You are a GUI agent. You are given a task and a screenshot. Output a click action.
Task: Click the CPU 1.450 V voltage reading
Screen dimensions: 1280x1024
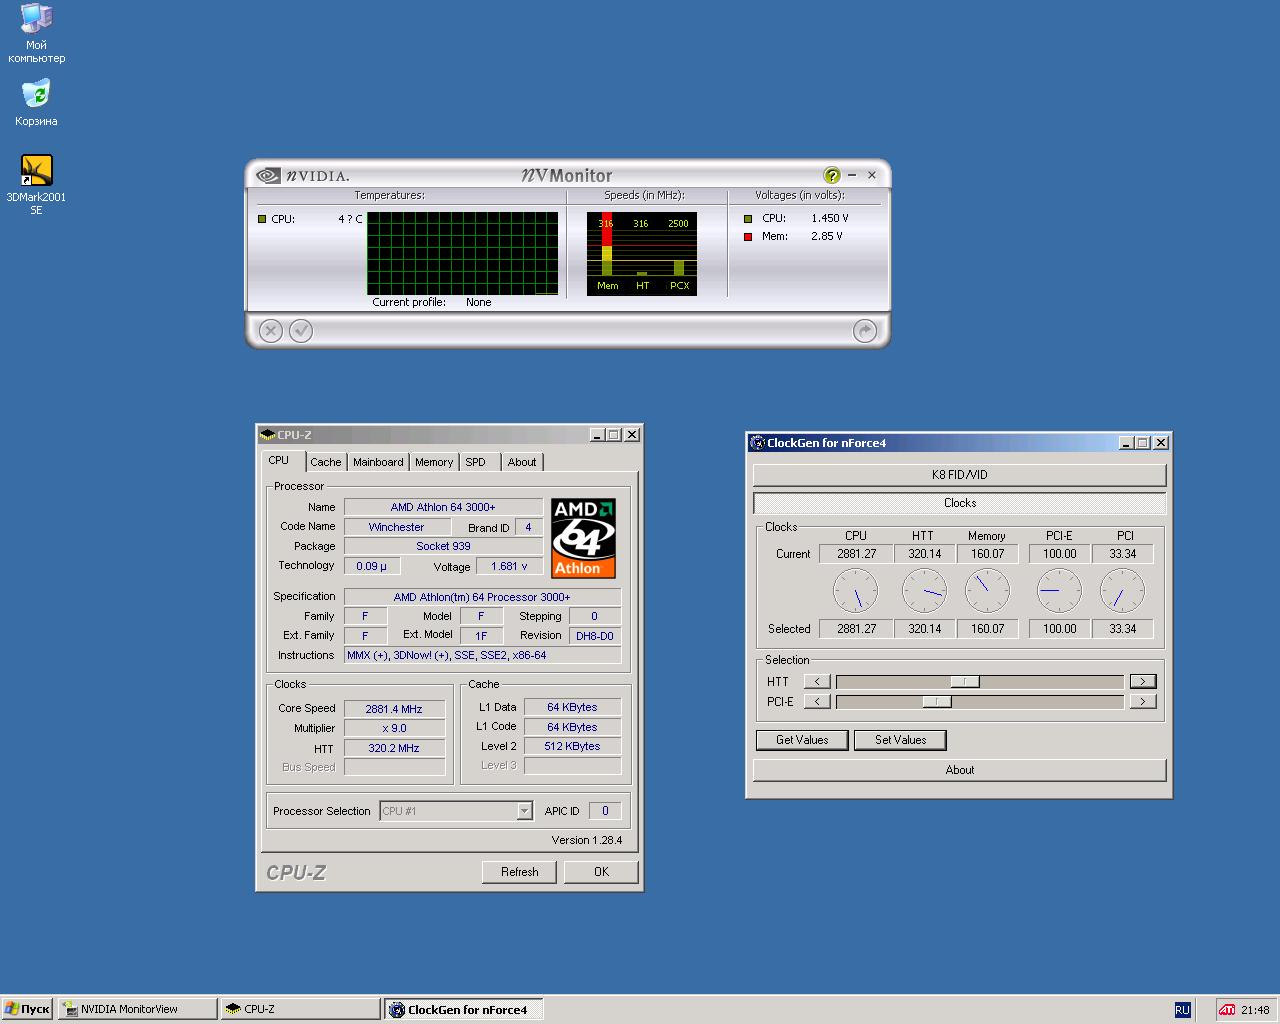pos(830,218)
